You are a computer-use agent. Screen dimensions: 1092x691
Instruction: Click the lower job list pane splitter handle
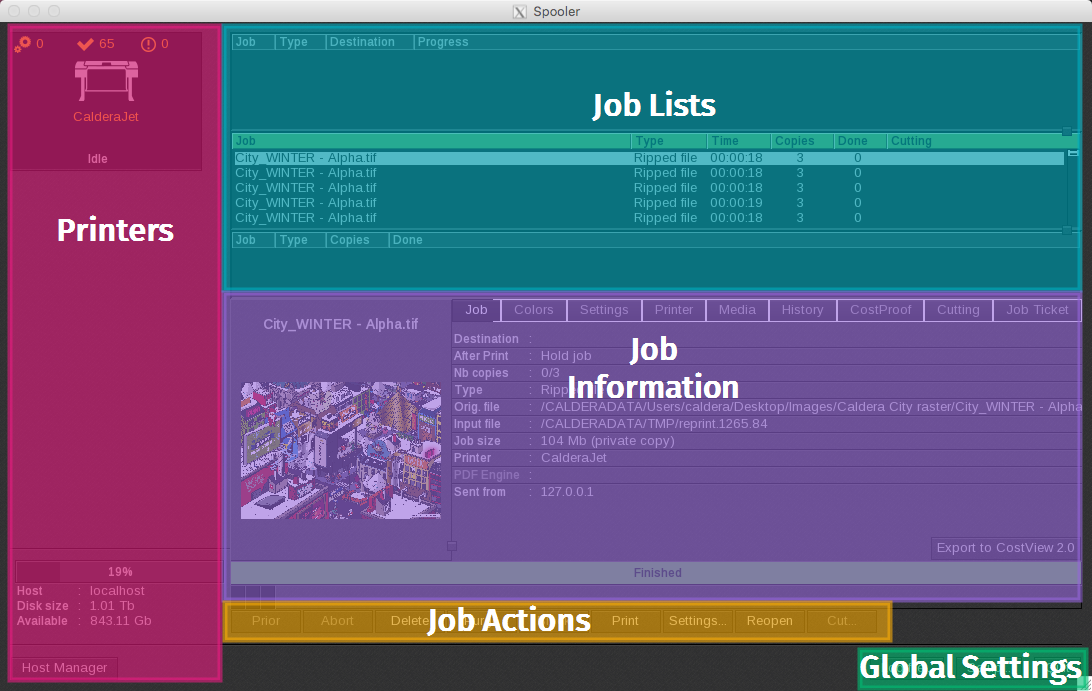click(1067, 230)
